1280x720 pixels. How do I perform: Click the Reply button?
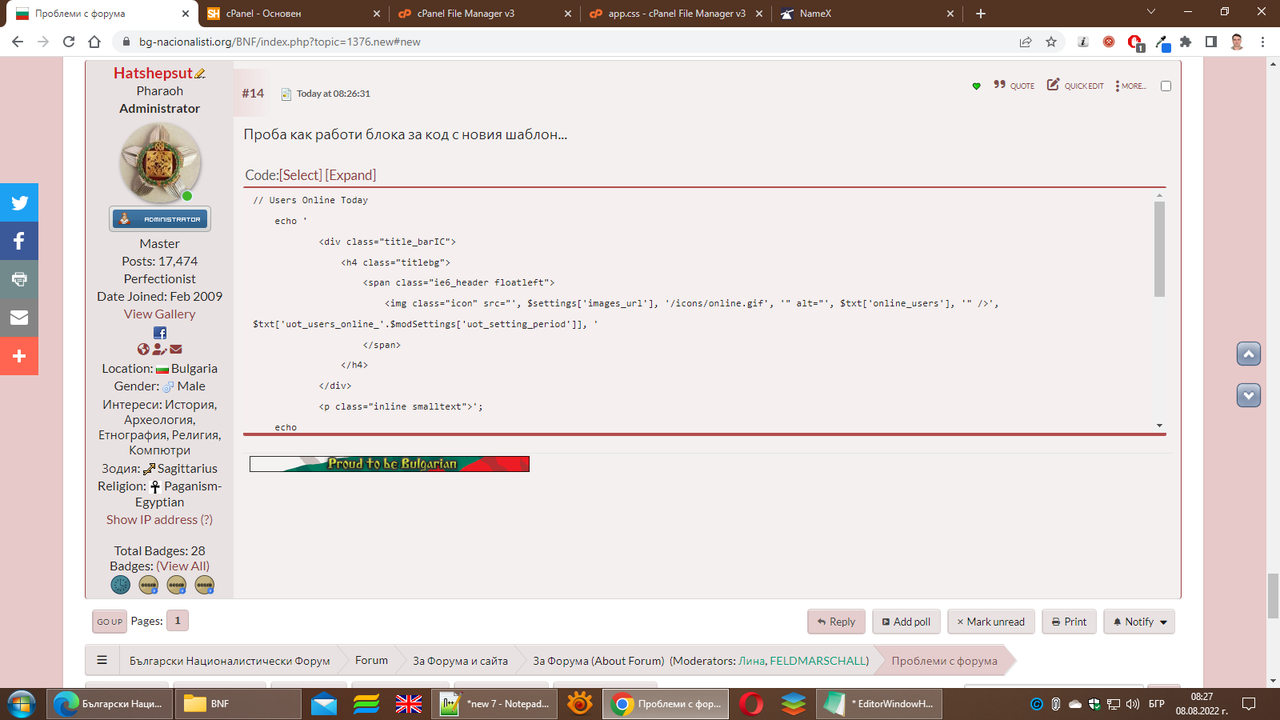click(x=836, y=621)
